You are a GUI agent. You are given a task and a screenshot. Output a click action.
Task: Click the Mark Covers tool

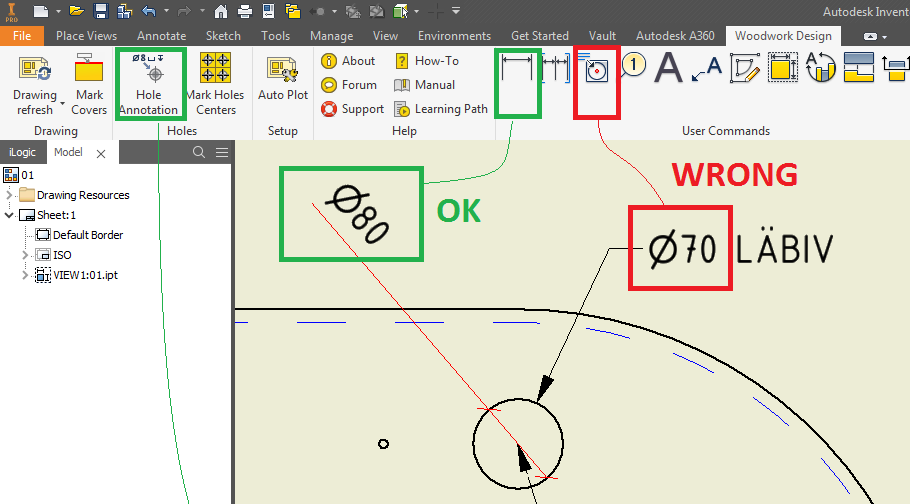[89, 85]
